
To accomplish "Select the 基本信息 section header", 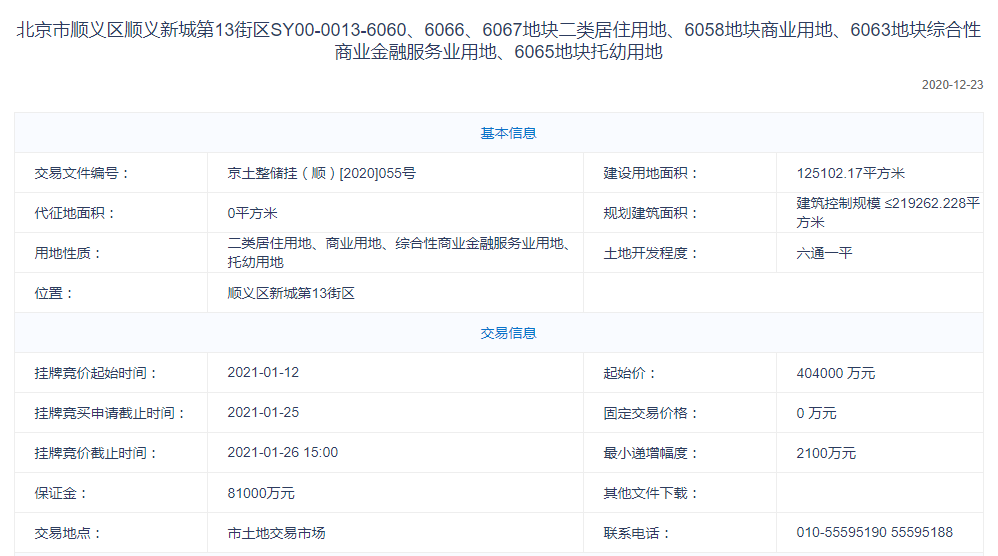I will click(508, 133).
